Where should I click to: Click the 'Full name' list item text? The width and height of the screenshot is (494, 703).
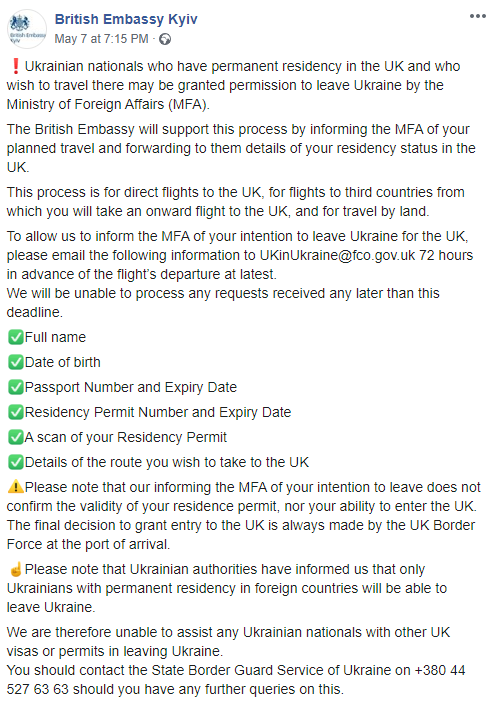click(x=55, y=337)
